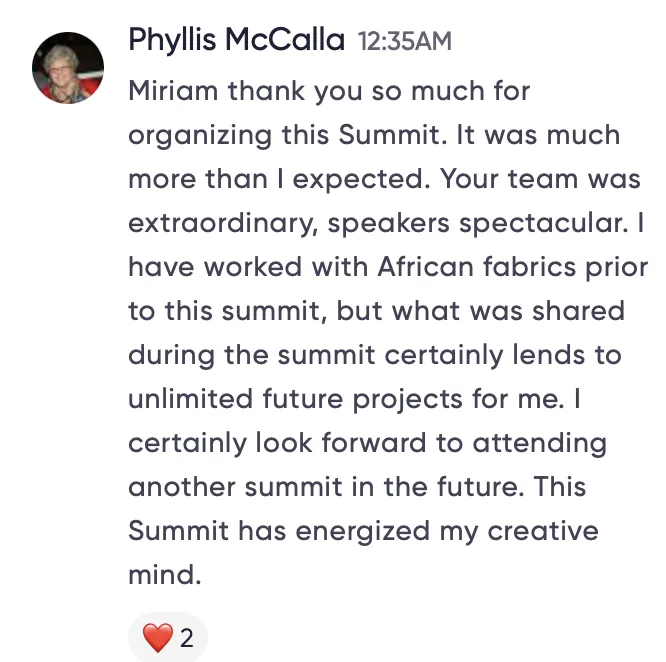Image resolution: width=666 pixels, height=662 pixels.
Task: Click the text 'during the summit certainly'
Action: pyautogui.click(x=316, y=356)
